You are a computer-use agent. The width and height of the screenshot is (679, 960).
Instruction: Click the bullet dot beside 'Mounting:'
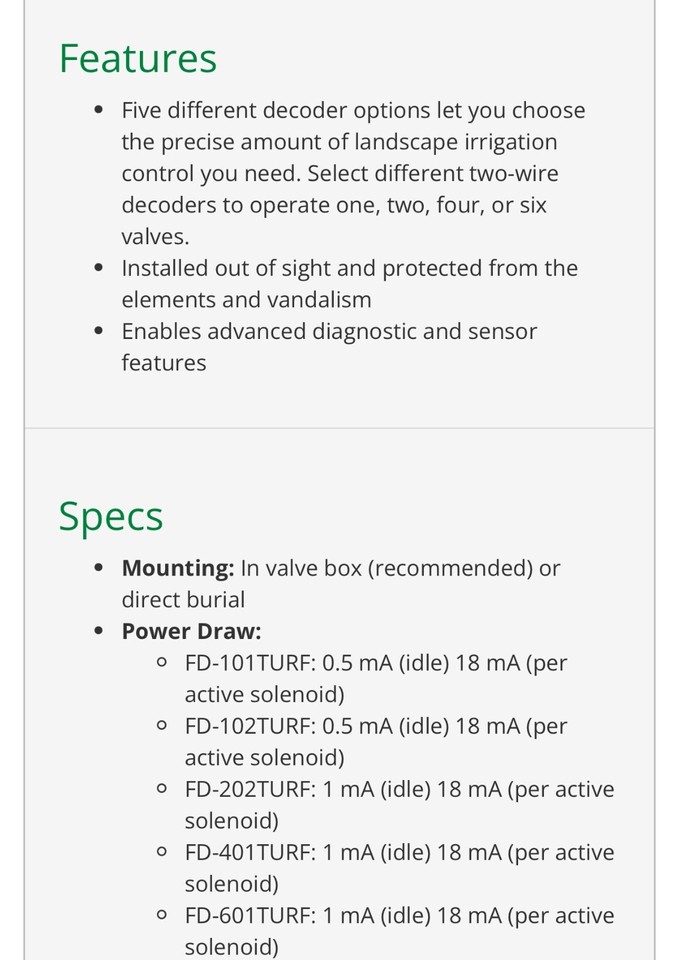tap(98, 568)
